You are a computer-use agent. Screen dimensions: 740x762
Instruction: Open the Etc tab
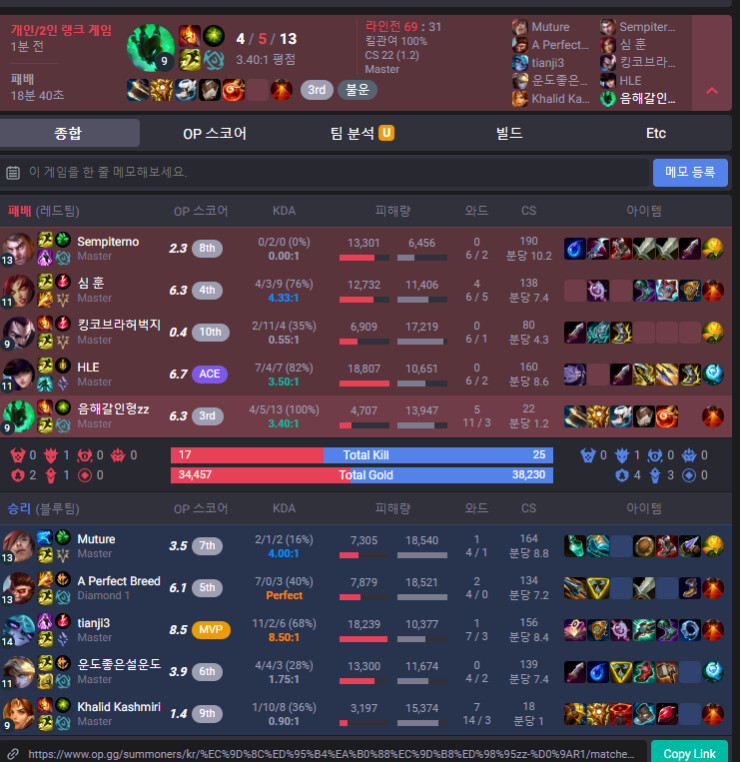coord(655,133)
